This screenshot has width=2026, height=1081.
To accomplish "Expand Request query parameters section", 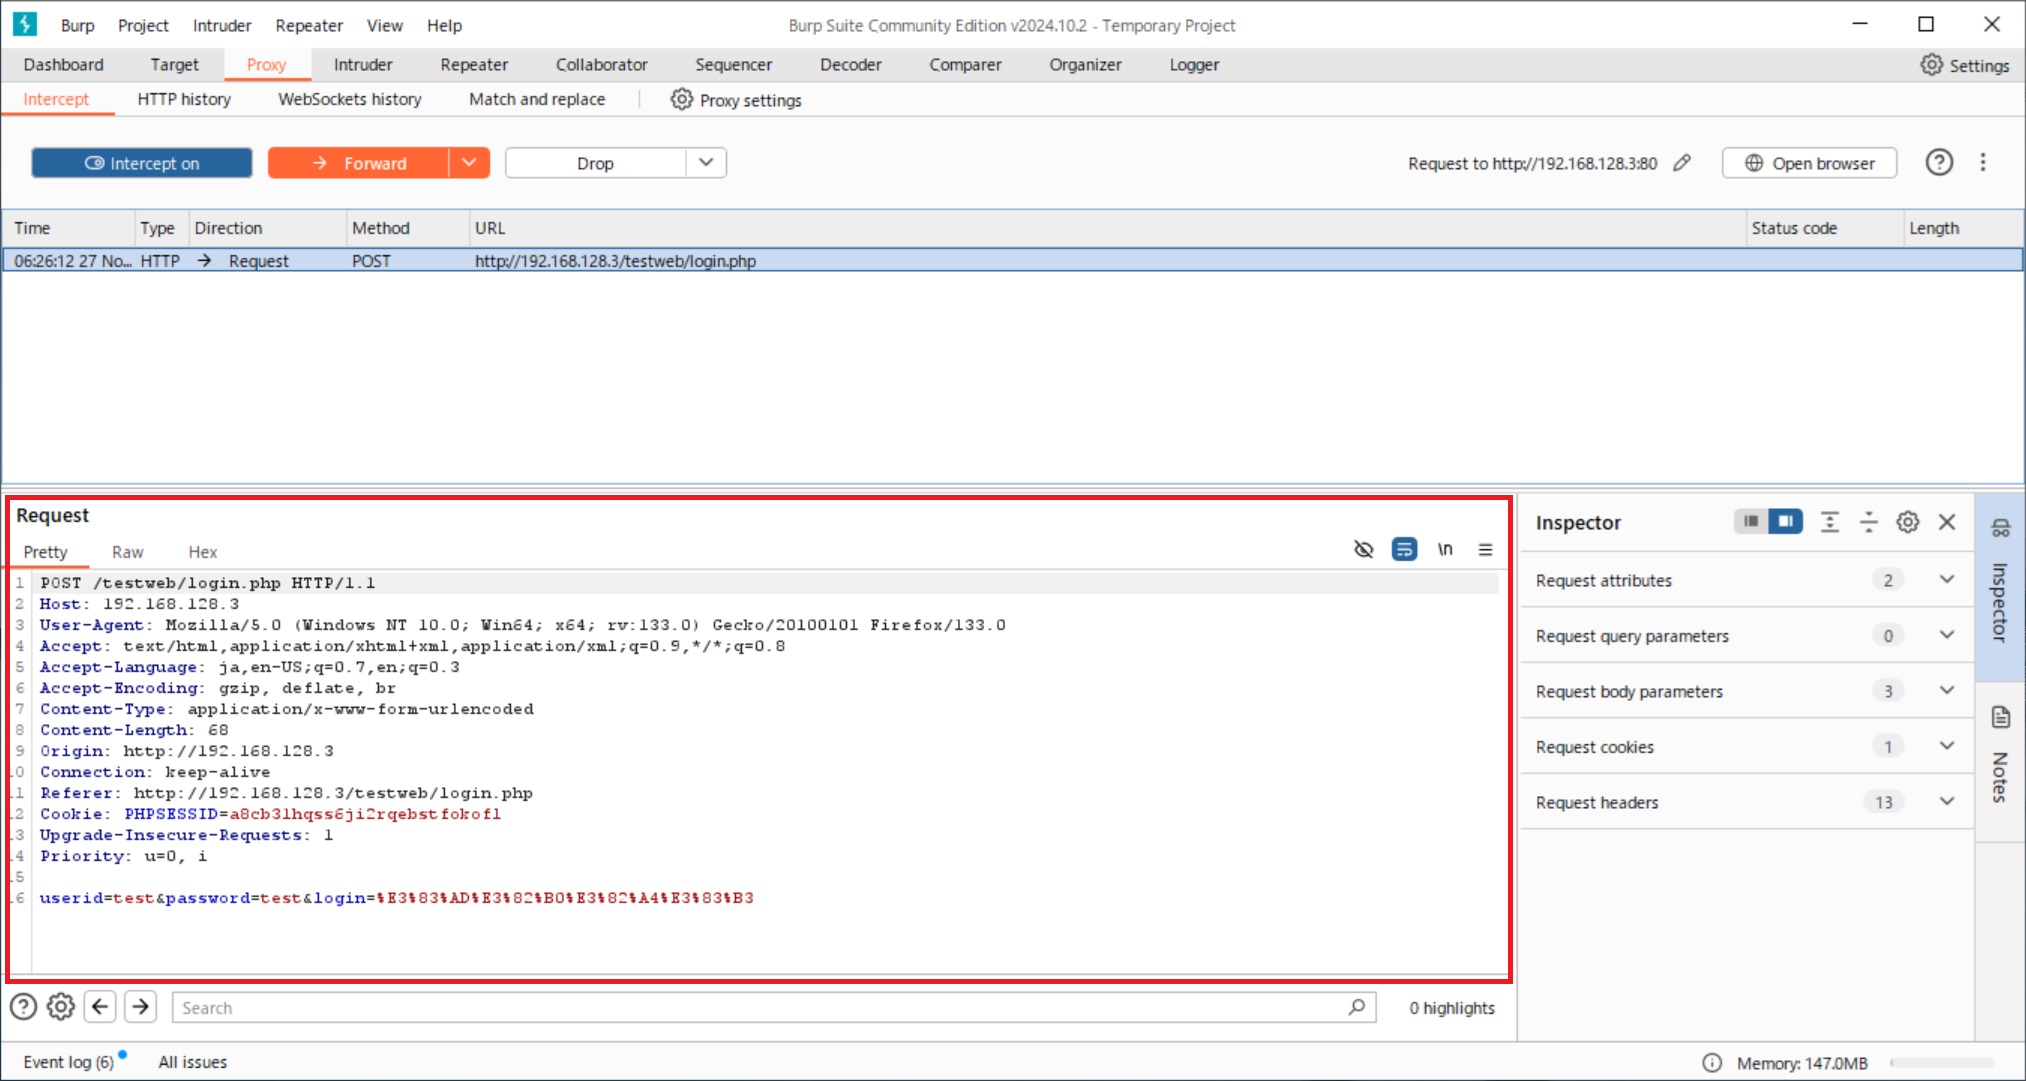I will click(x=1947, y=635).
